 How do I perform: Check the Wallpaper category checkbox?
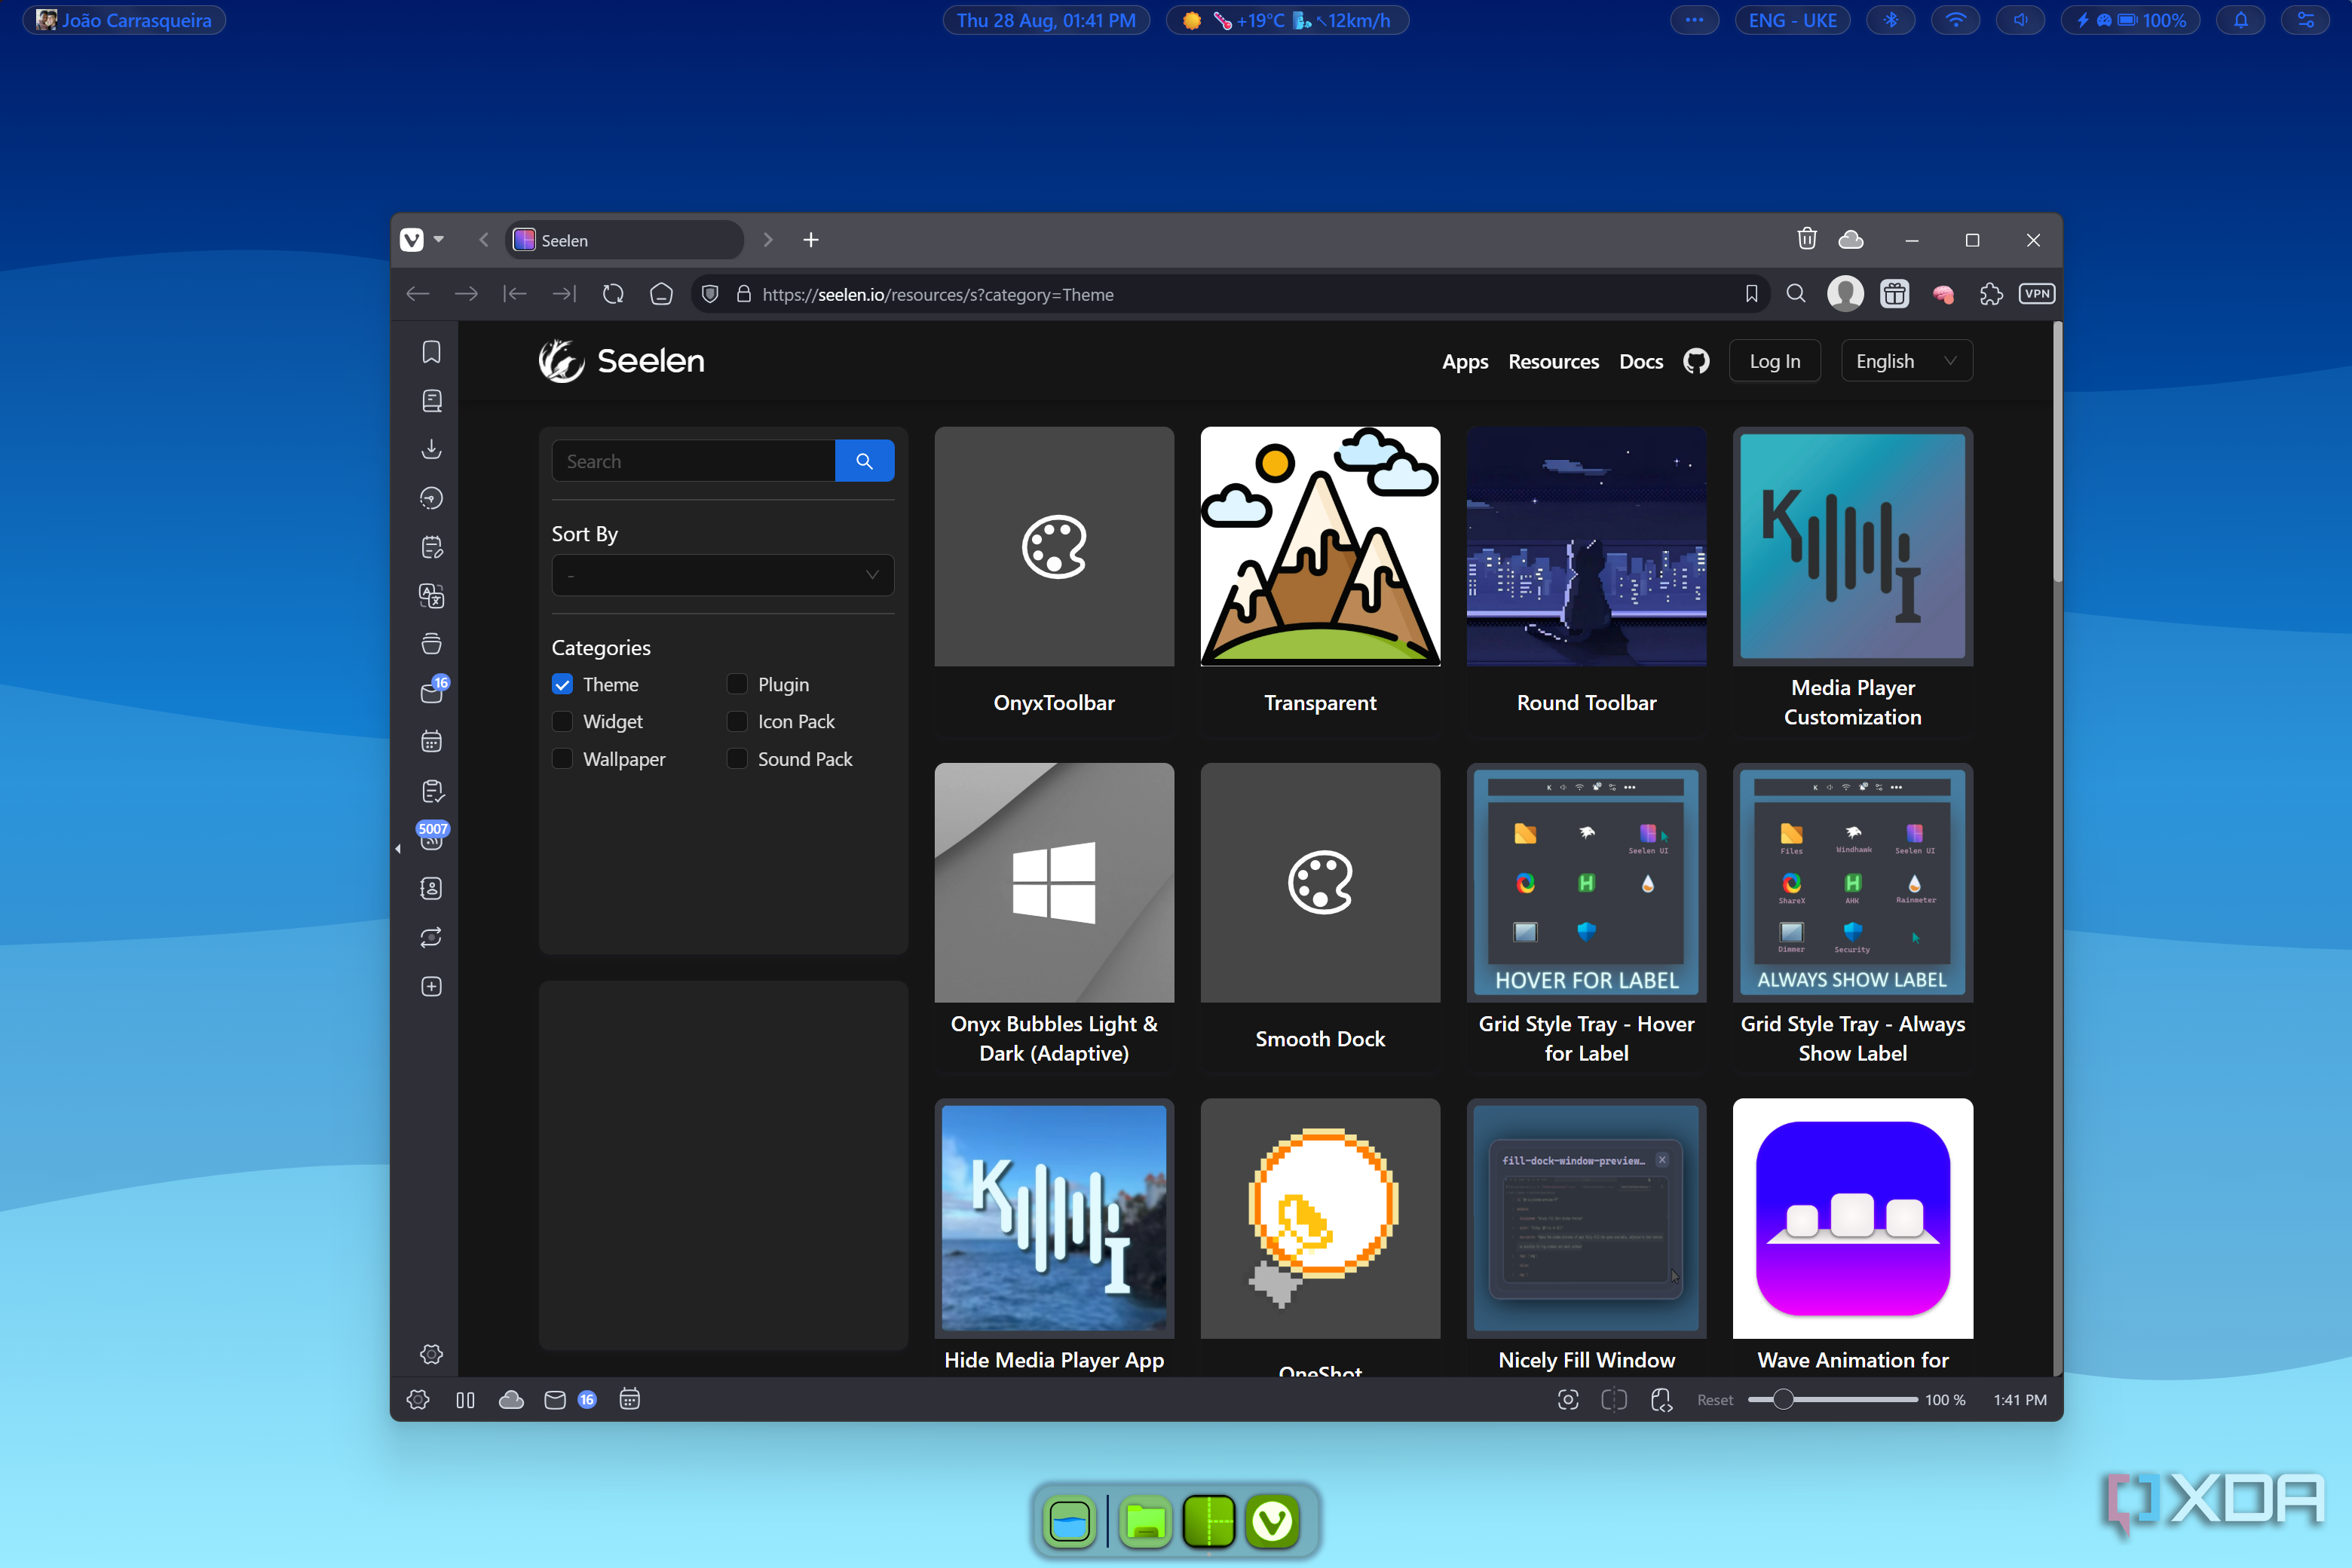(x=562, y=759)
